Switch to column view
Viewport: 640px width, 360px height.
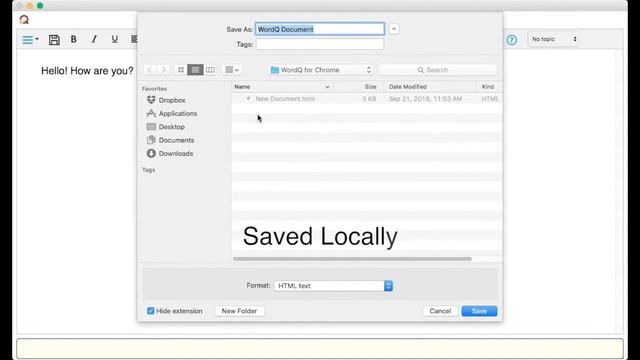[210, 70]
